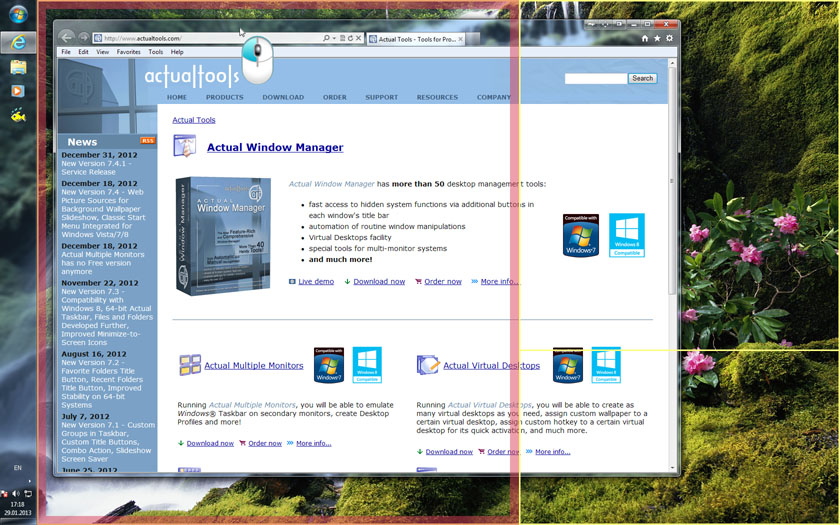Click Download now under Multiple Monitors
Viewport: 840px width, 525px height.
(210, 444)
